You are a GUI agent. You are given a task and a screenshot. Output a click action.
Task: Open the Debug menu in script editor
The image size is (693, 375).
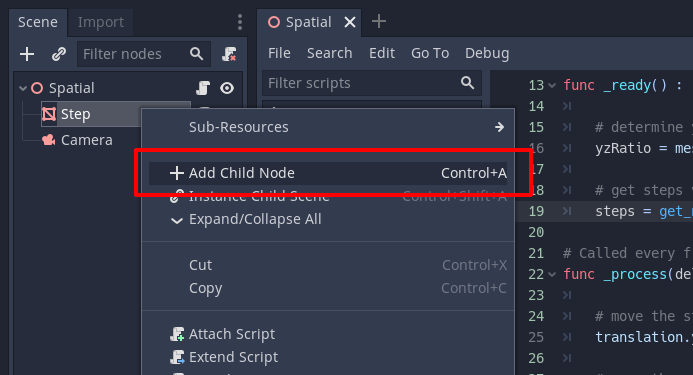(487, 53)
